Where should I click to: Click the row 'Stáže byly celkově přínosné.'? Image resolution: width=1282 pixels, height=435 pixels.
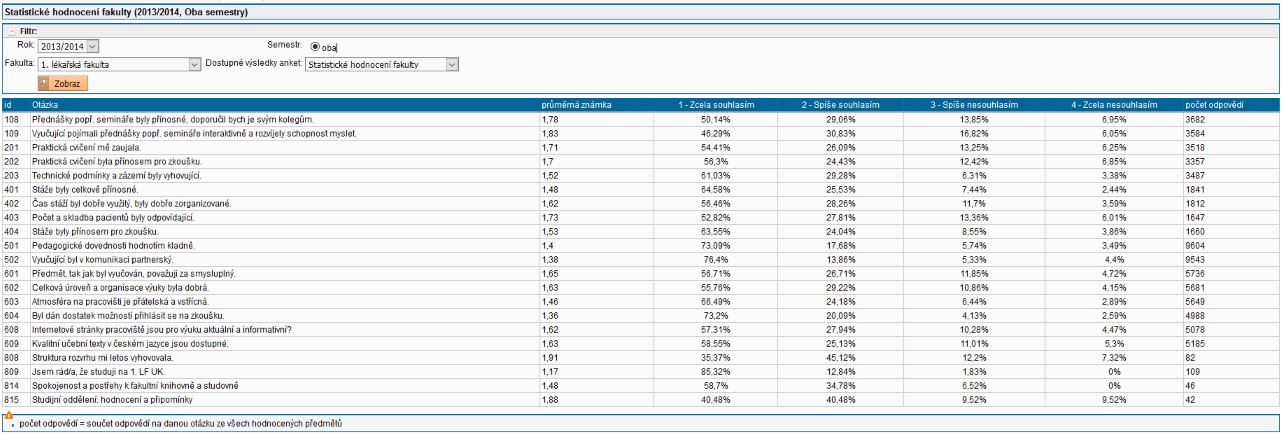click(85, 189)
